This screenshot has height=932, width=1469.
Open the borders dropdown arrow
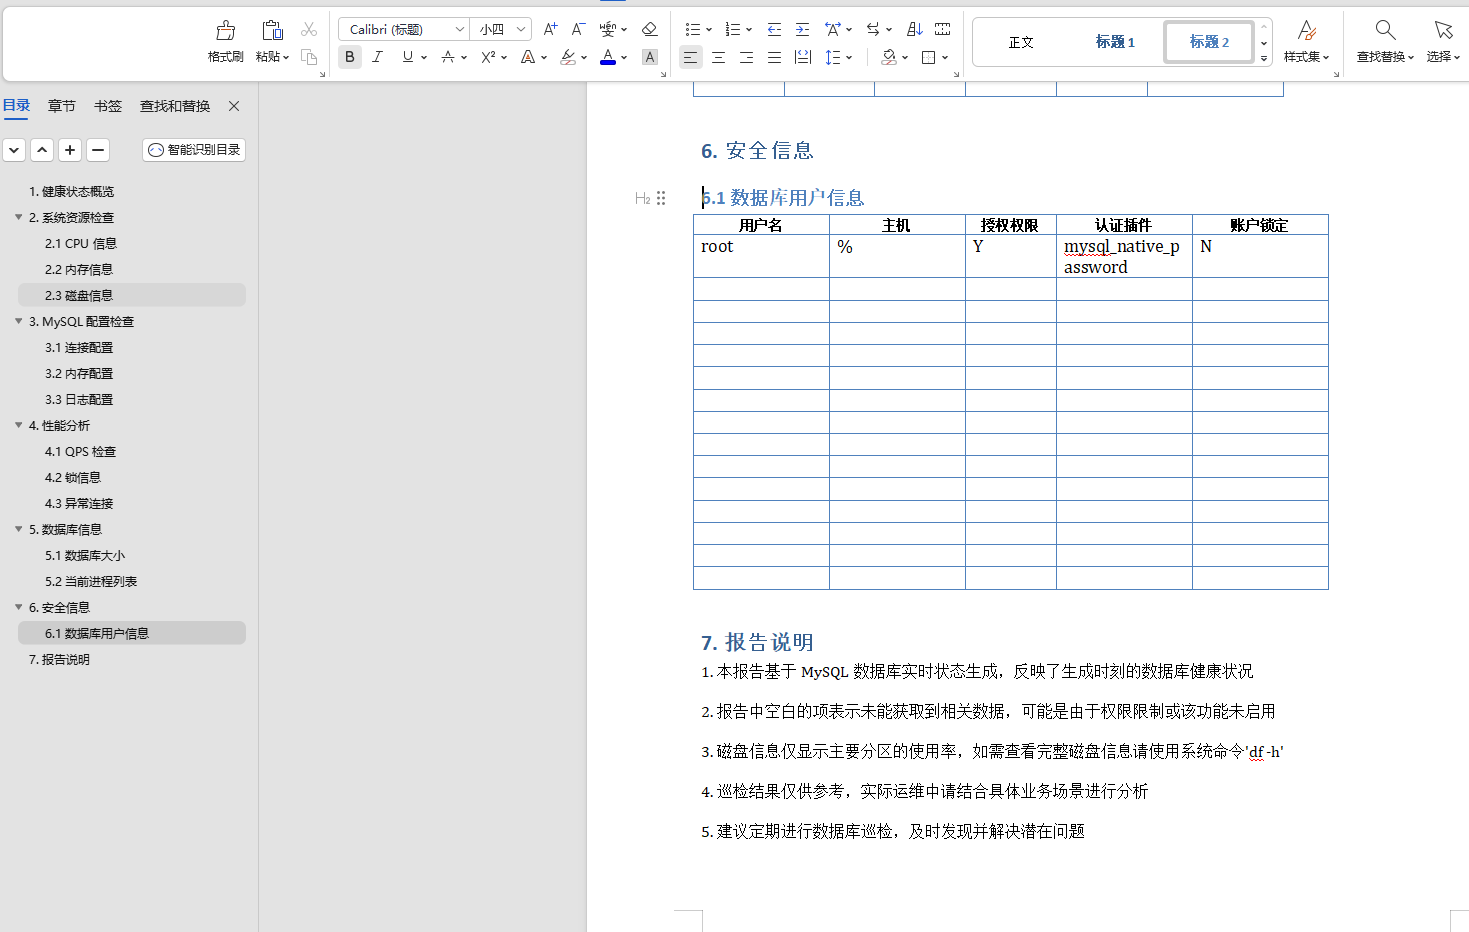945,58
